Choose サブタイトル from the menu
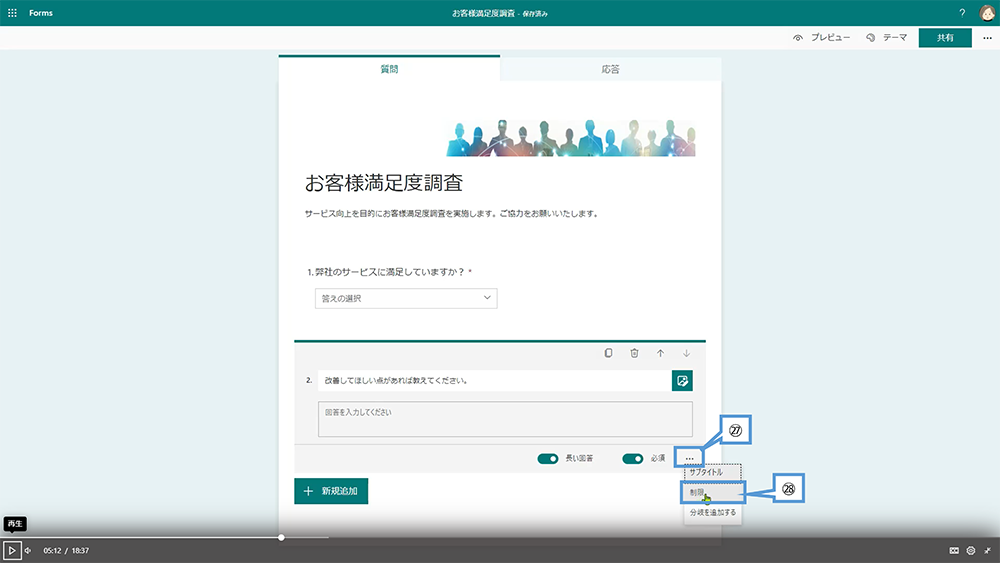 point(712,472)
